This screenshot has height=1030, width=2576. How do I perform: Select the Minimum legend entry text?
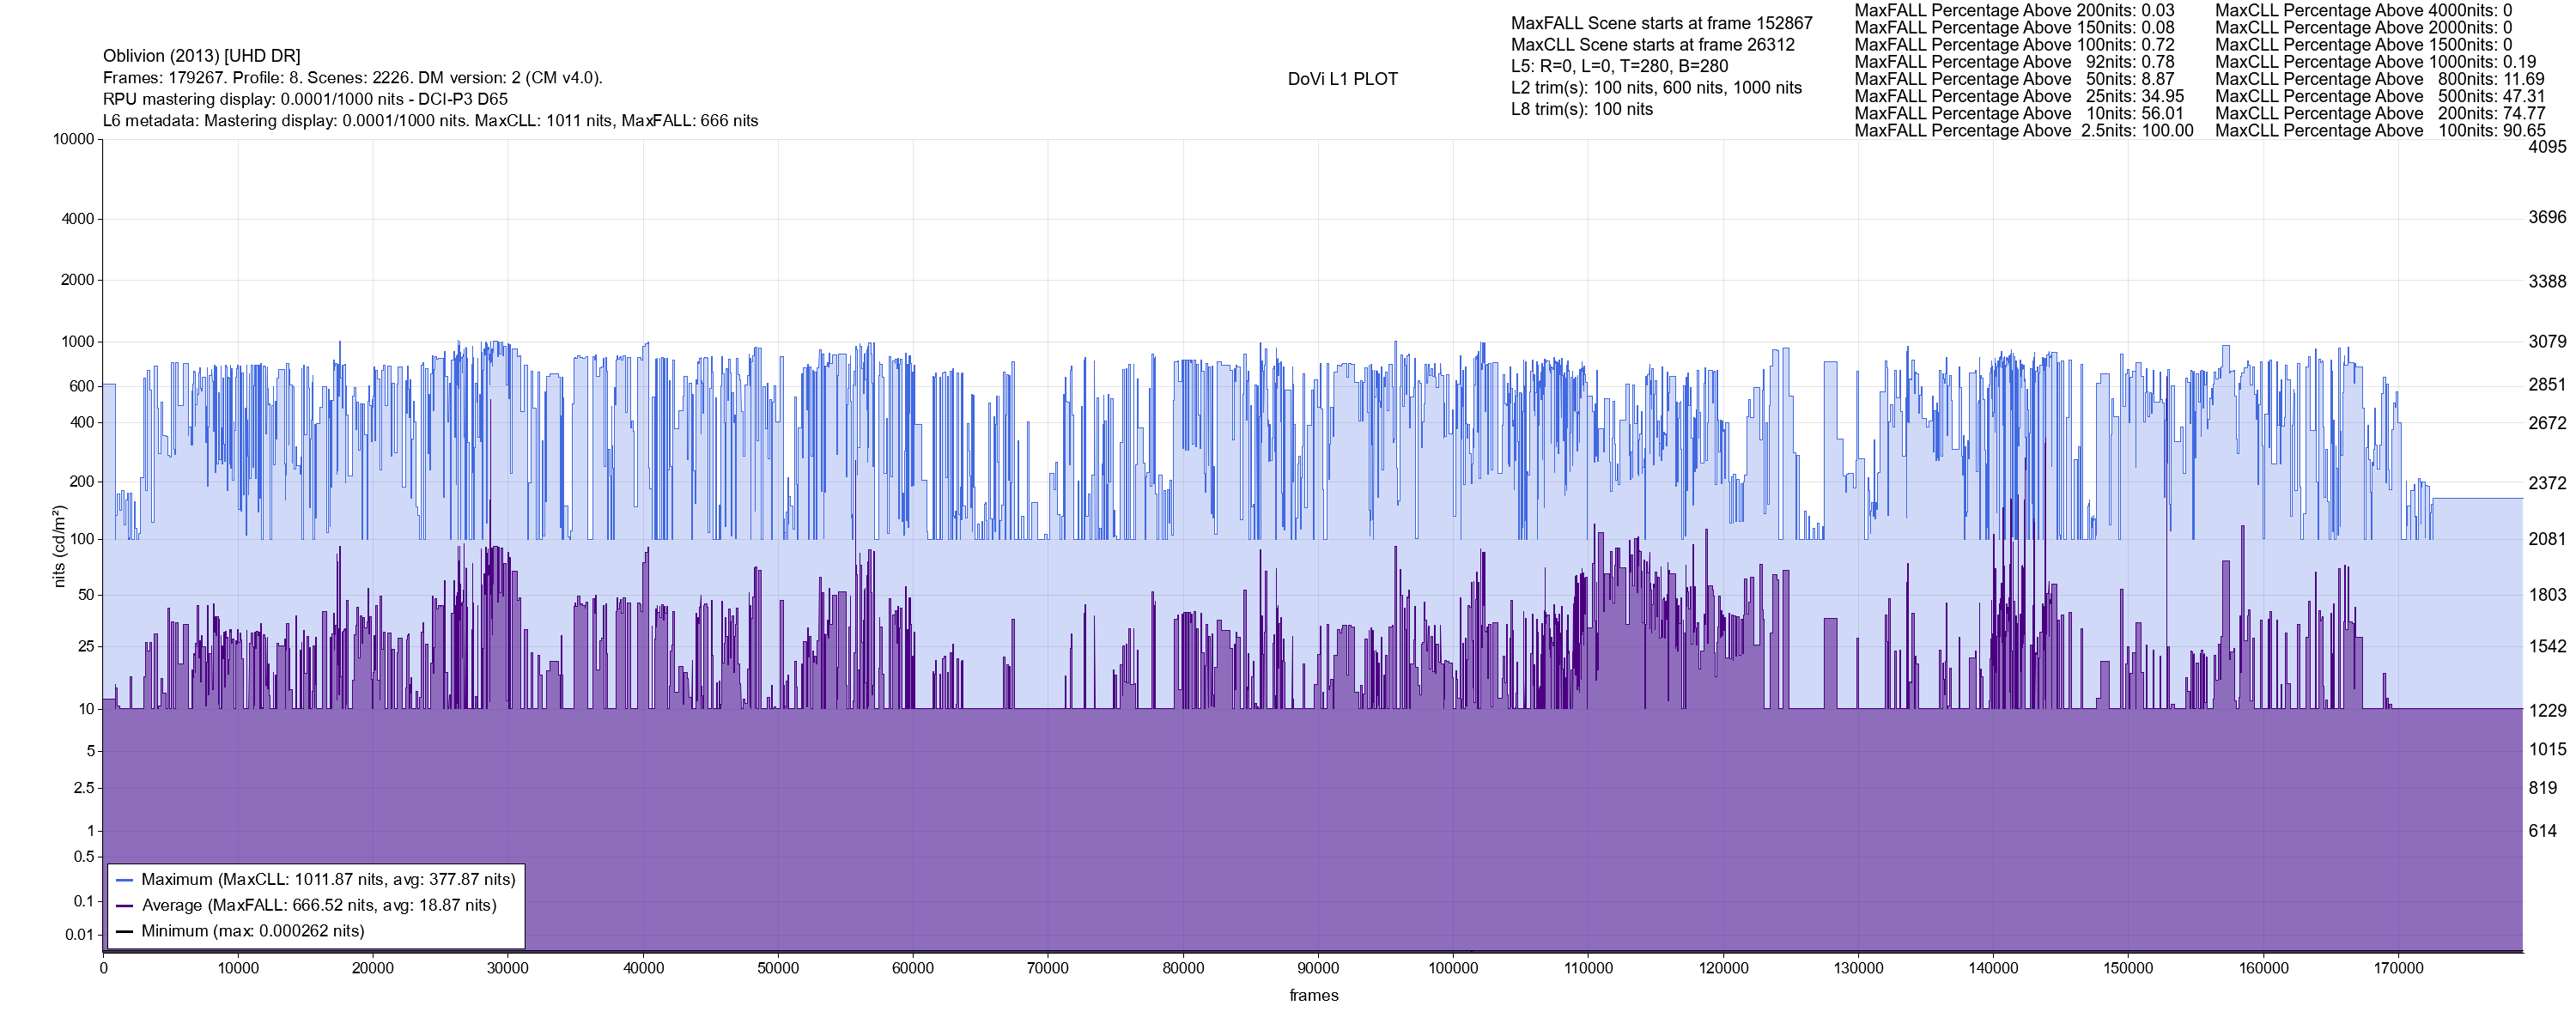tap(252, 931)
